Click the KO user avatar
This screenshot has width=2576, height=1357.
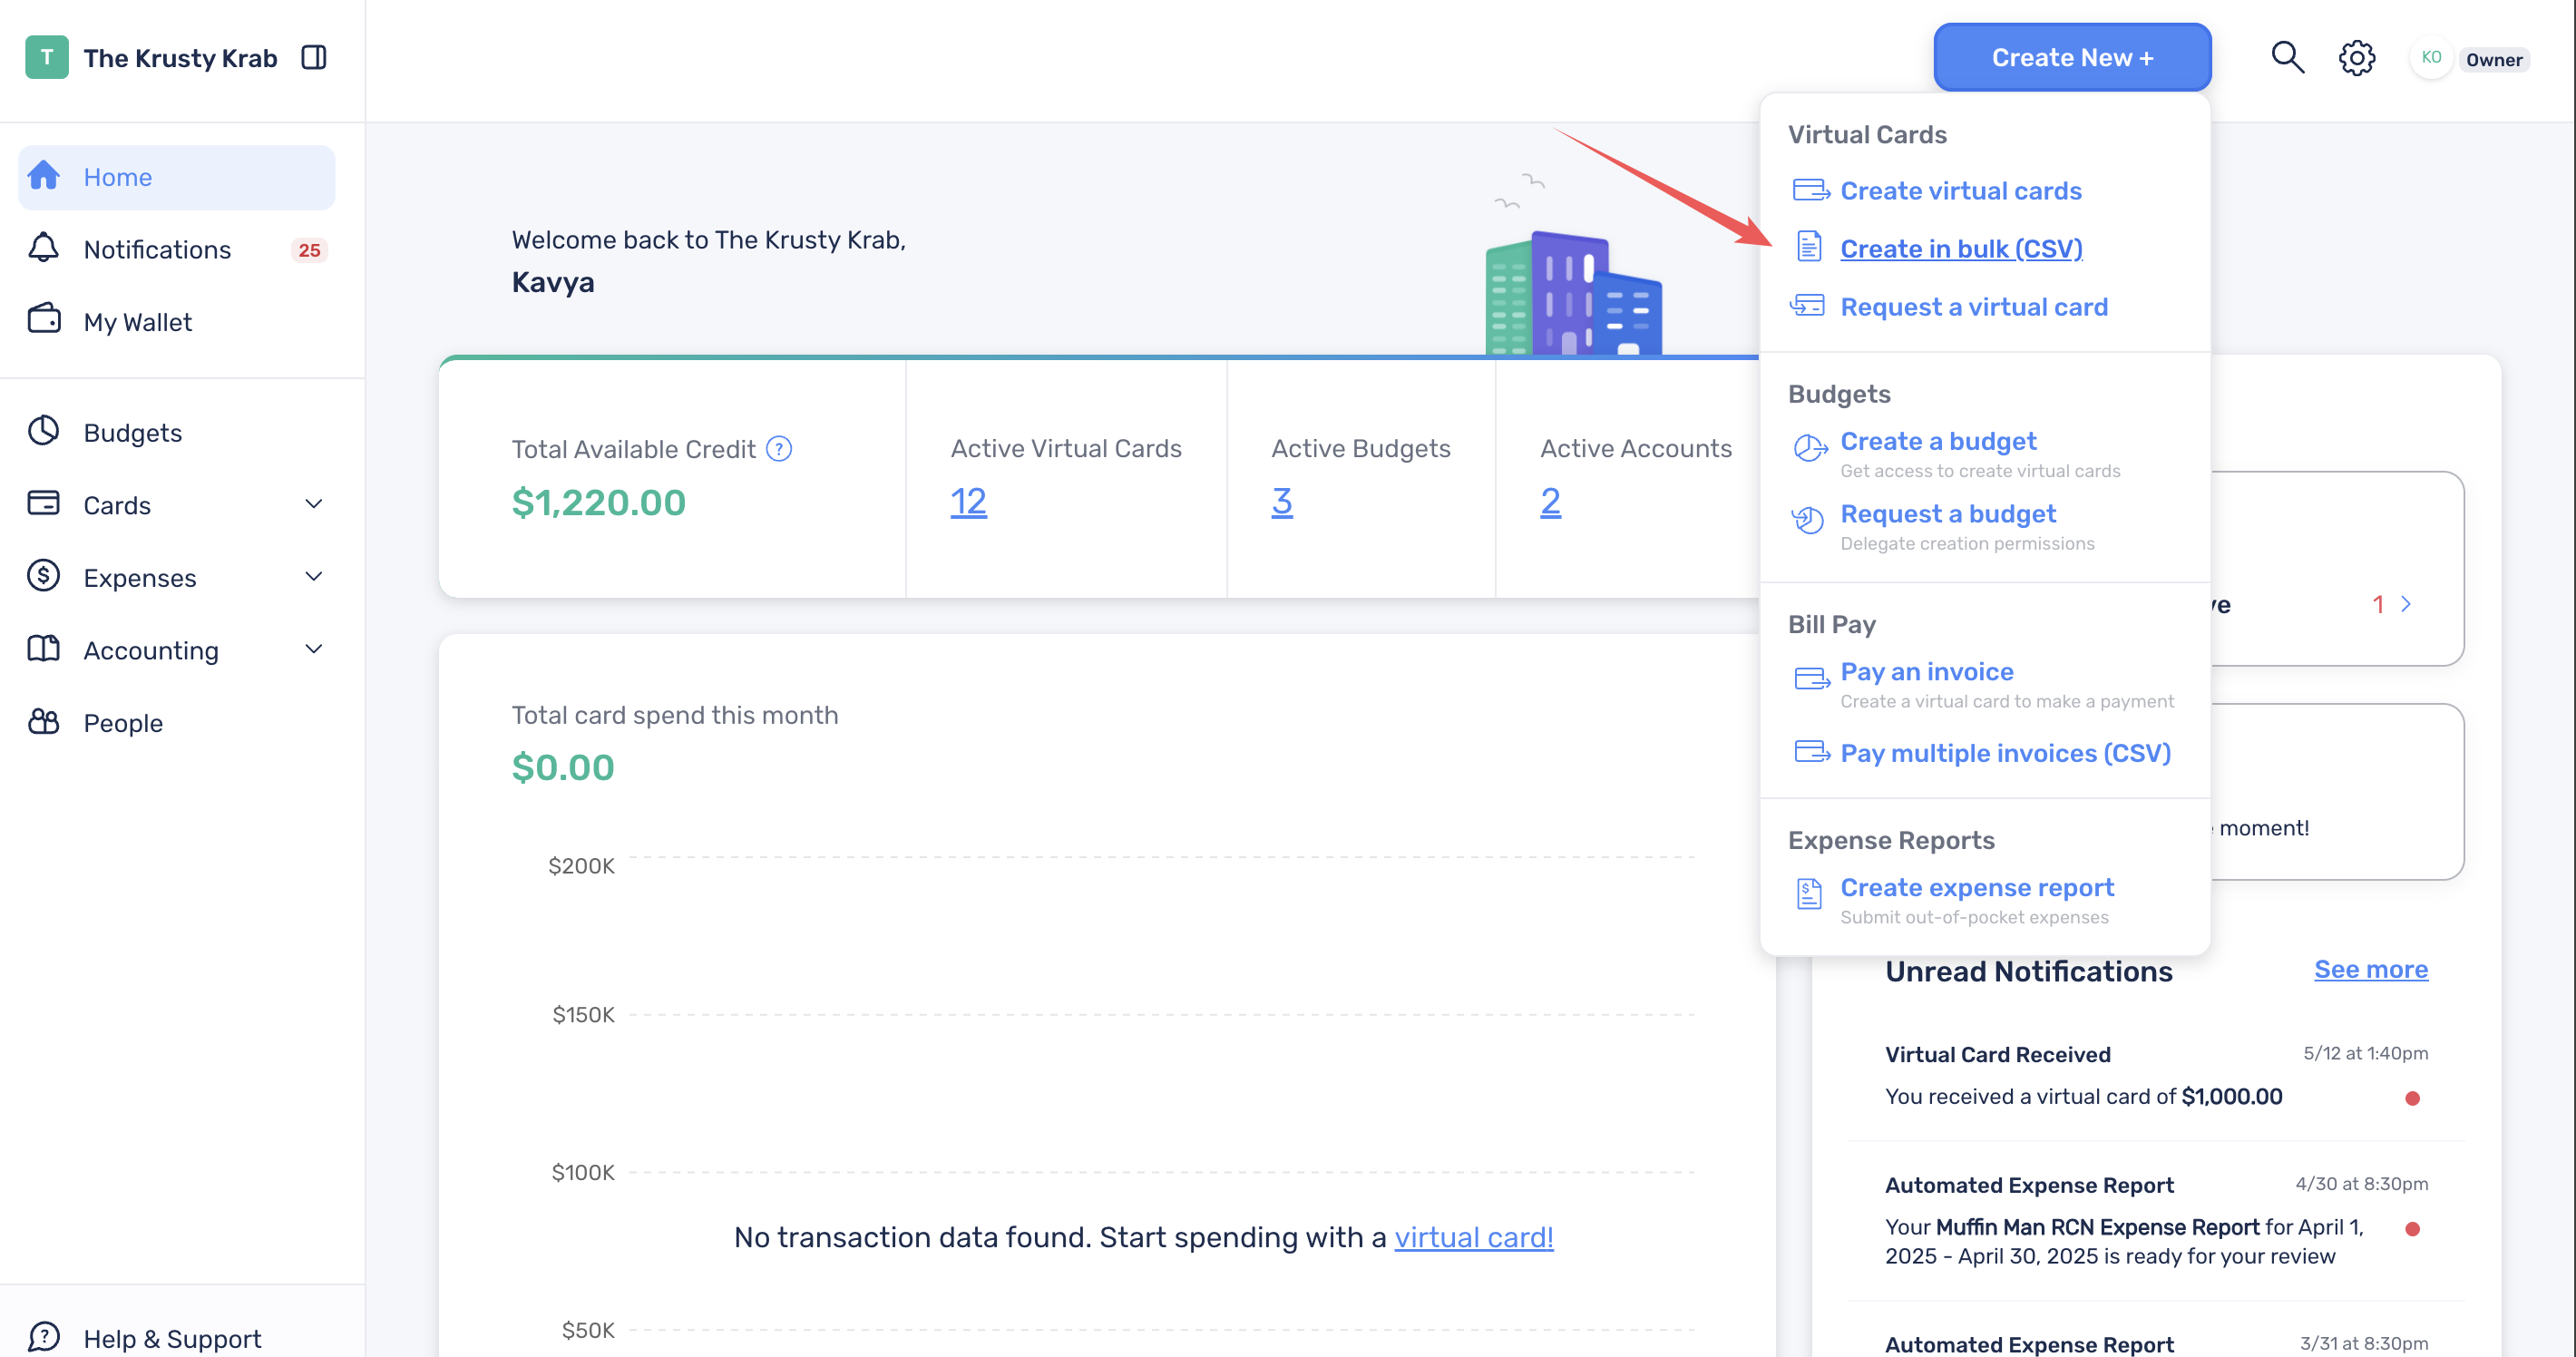click(2431, 58)
